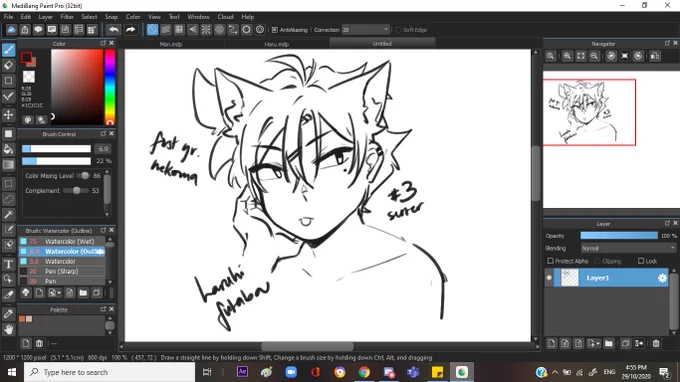Create a new raster layer
Viewport: 680px width, 382px height.
551,343
